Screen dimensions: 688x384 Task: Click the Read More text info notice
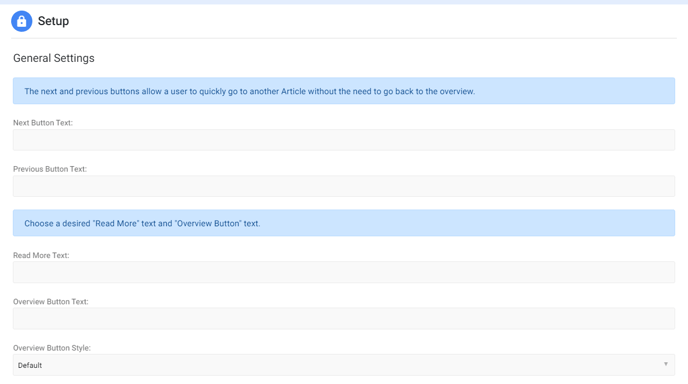(344, 223)
